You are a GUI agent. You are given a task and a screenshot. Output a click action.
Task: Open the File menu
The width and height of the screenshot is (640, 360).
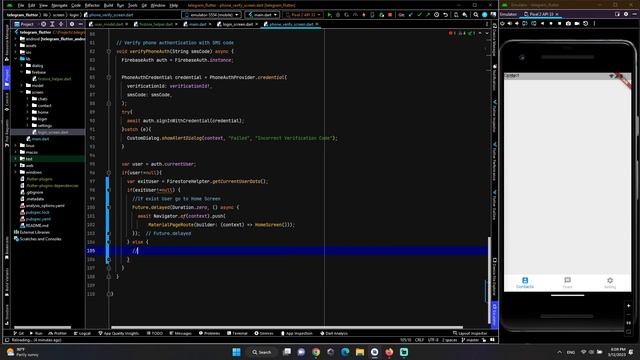click(21, 5)
